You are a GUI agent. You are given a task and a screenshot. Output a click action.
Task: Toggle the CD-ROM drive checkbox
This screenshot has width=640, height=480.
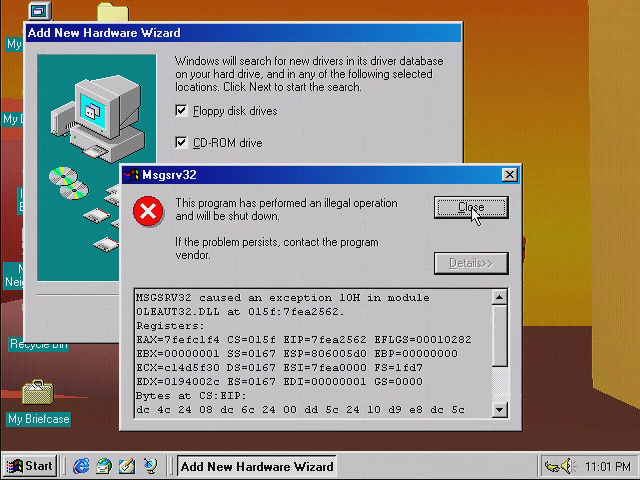181,142
